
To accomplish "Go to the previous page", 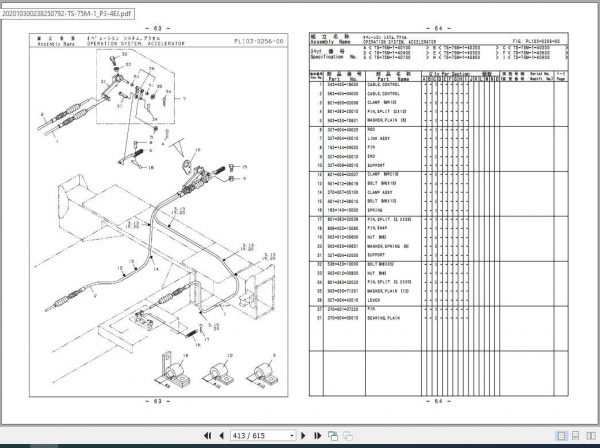I will (x=221, y=435).
